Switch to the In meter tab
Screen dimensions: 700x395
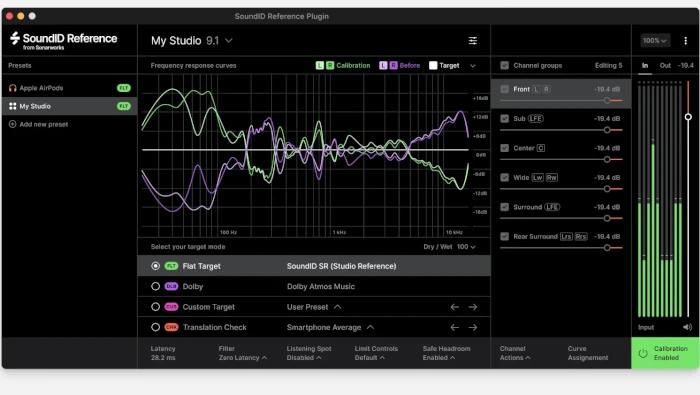[645, 66]
